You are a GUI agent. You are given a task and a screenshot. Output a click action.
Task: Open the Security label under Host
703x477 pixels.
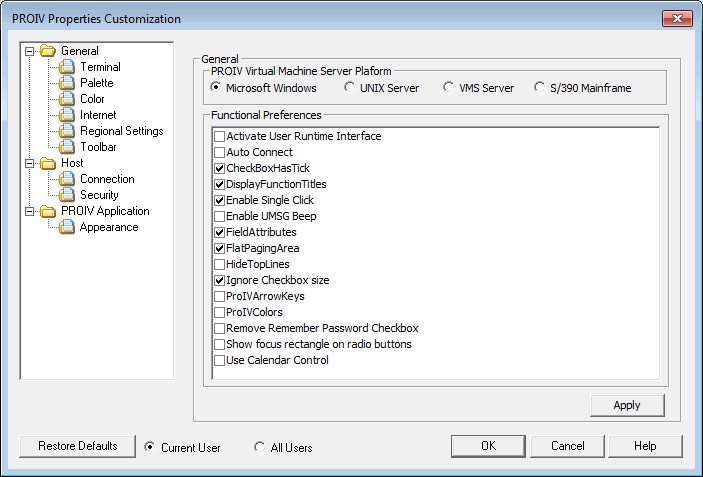[x=99, y=195]
